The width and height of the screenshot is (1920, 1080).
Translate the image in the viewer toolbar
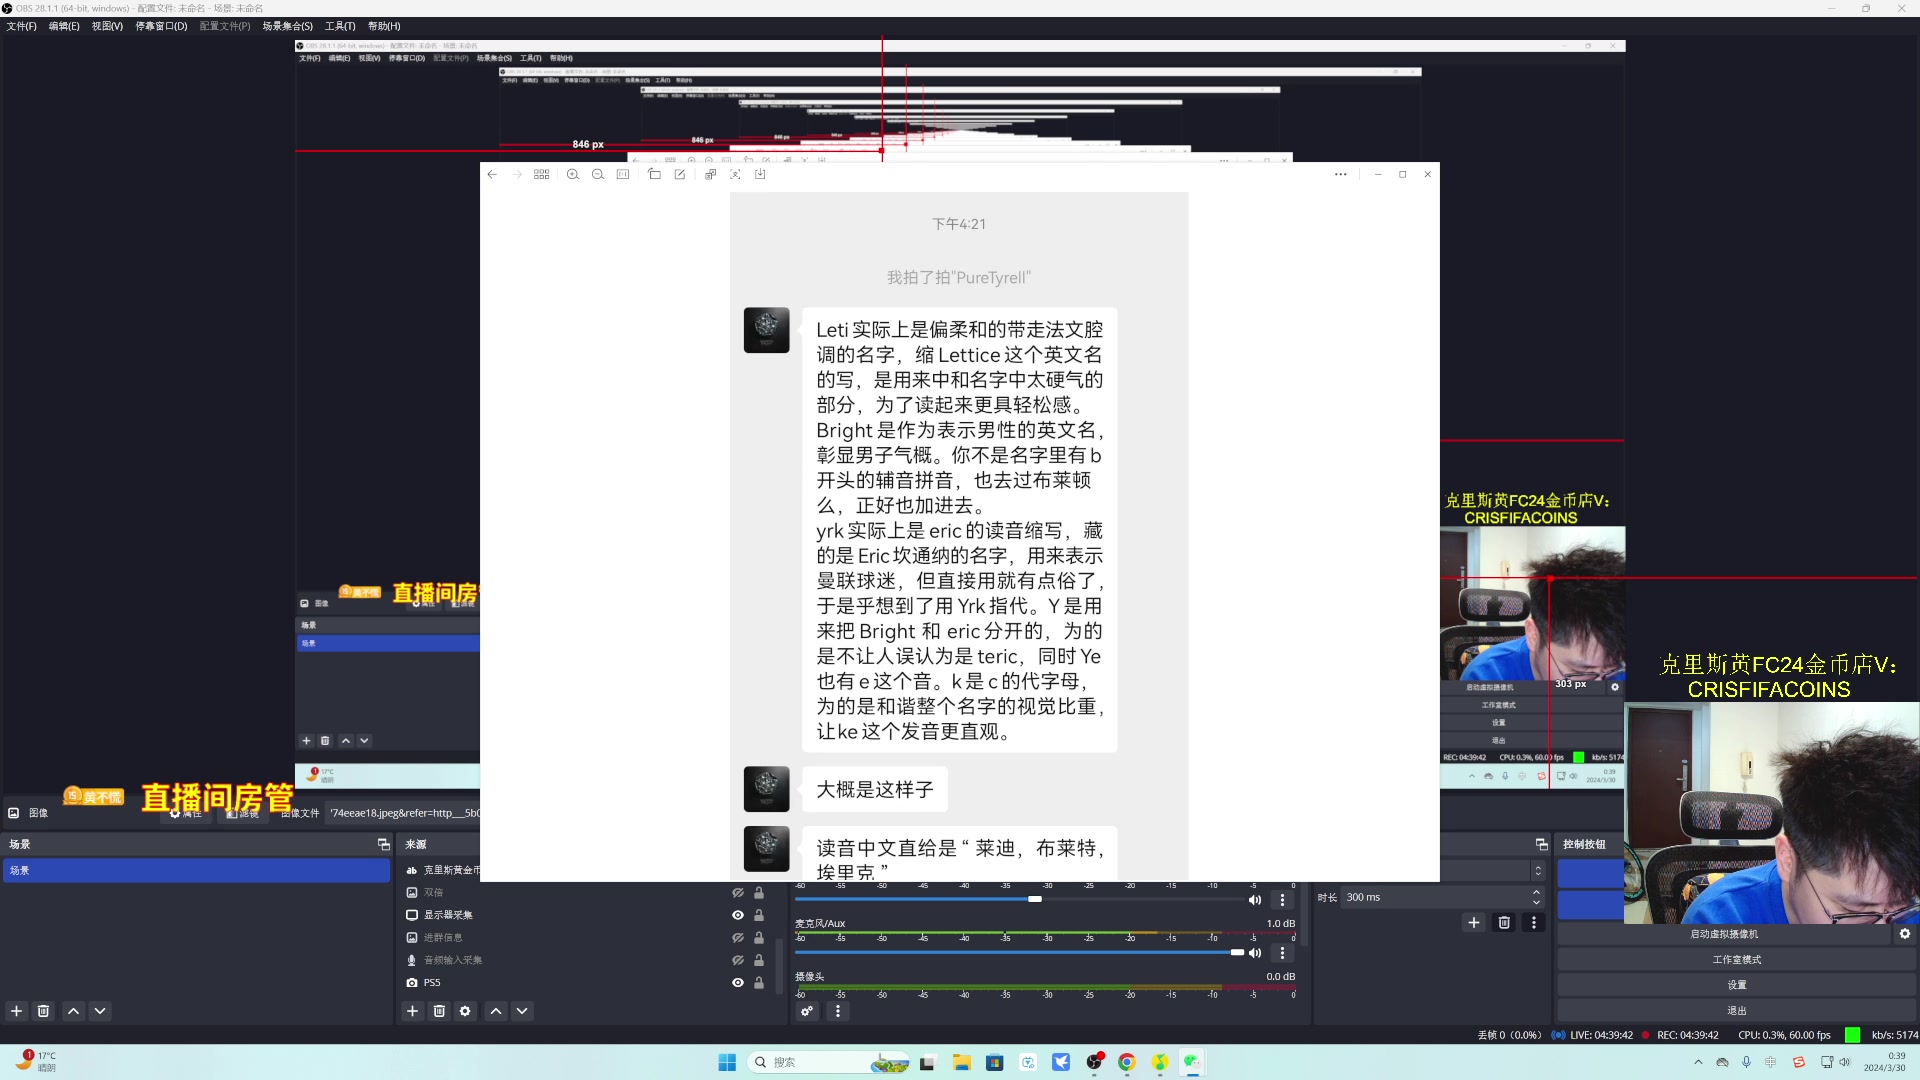[x=710, y=174]
